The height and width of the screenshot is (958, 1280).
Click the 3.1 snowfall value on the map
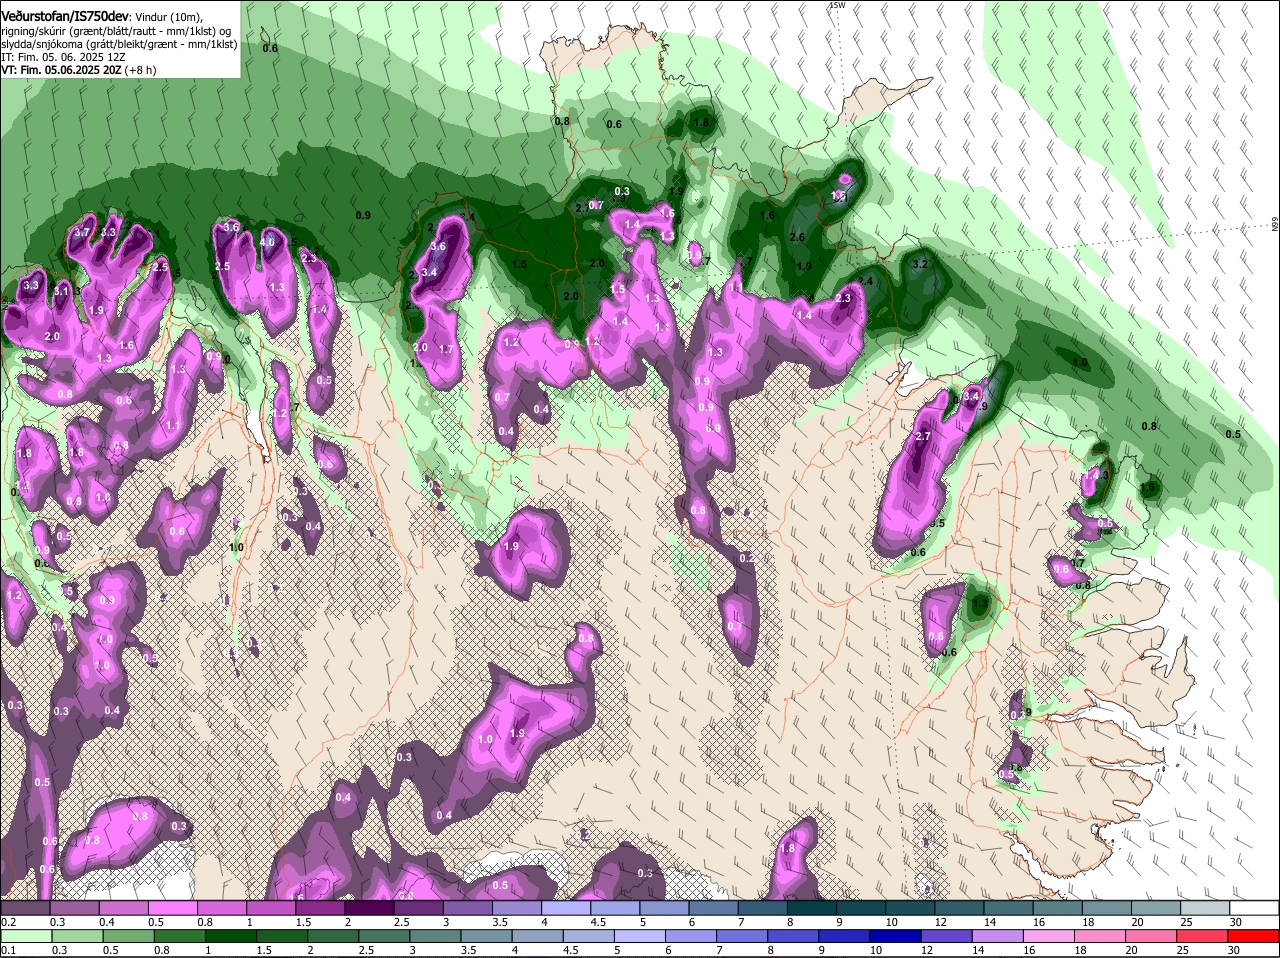62,291
